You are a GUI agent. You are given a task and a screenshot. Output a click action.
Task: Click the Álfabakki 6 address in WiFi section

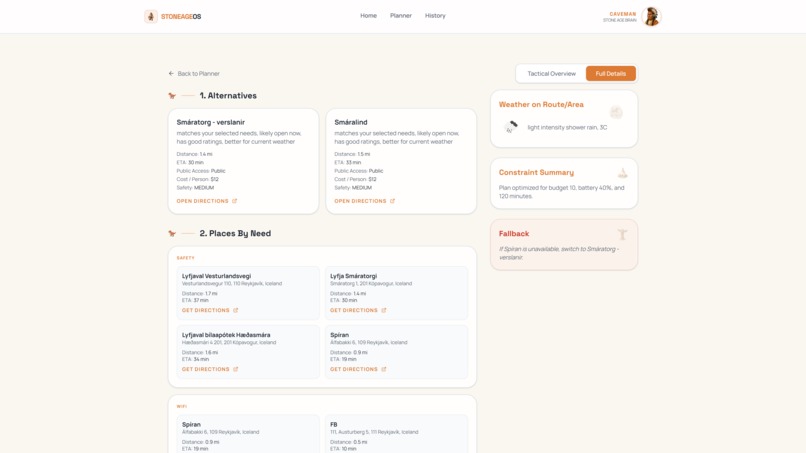point(220,432)
